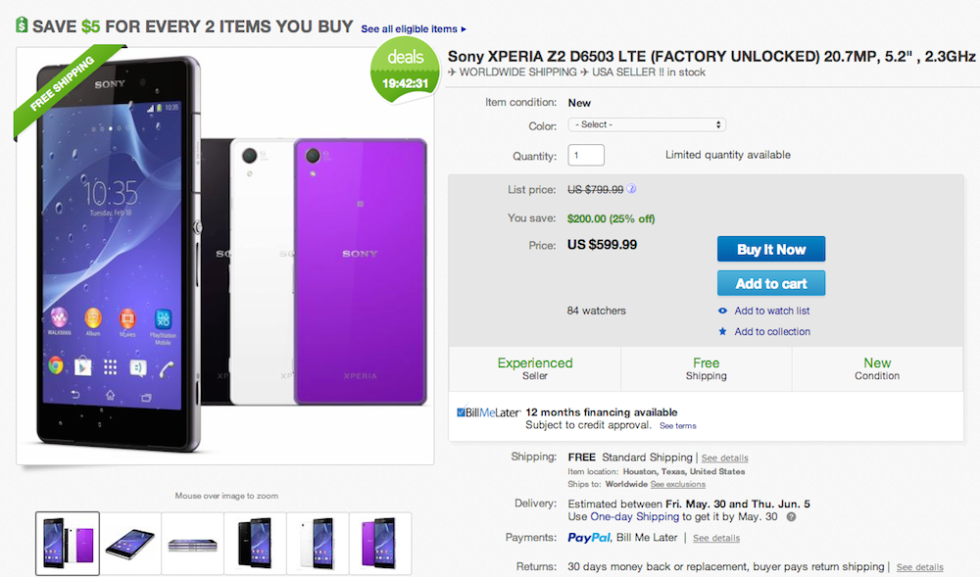The width and height of the screenshot is (980, 577).
Task: Click the green deals countdown badge
Action: 405,68
